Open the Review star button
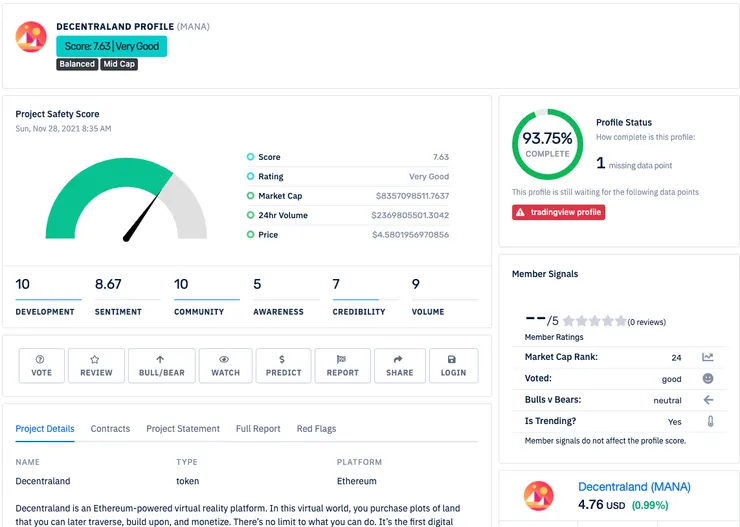 tap(96, 366)
